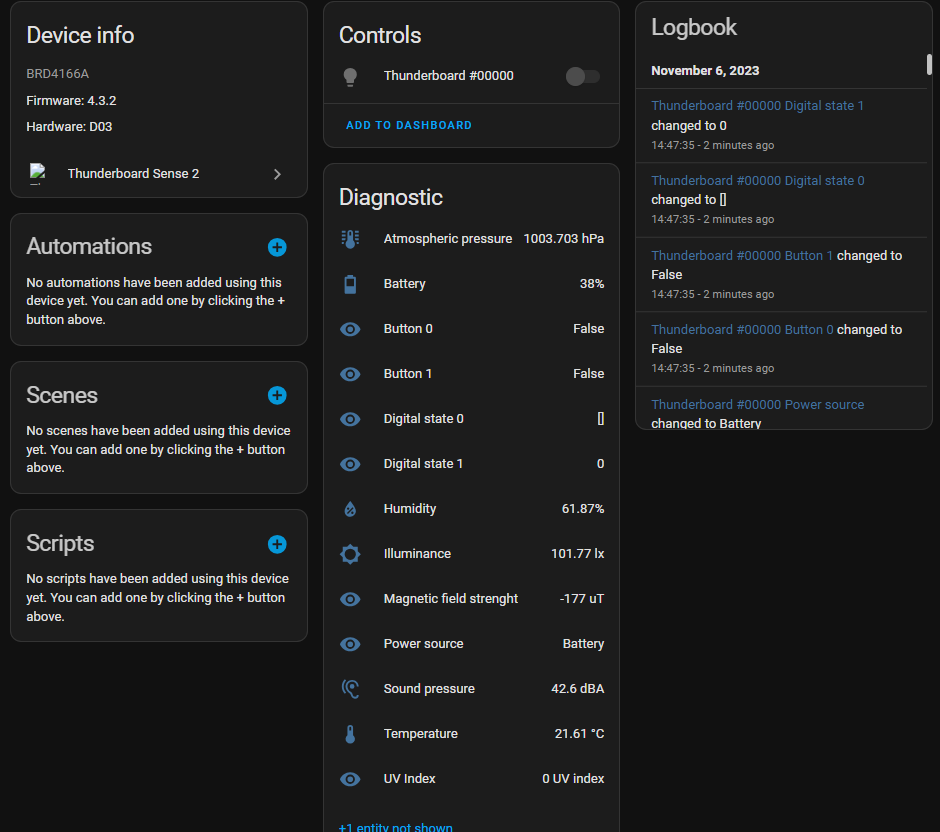Click the Button 1 label in Diagnostic
The width and height of the screenshot is (940, 832).
pos(408,374)
